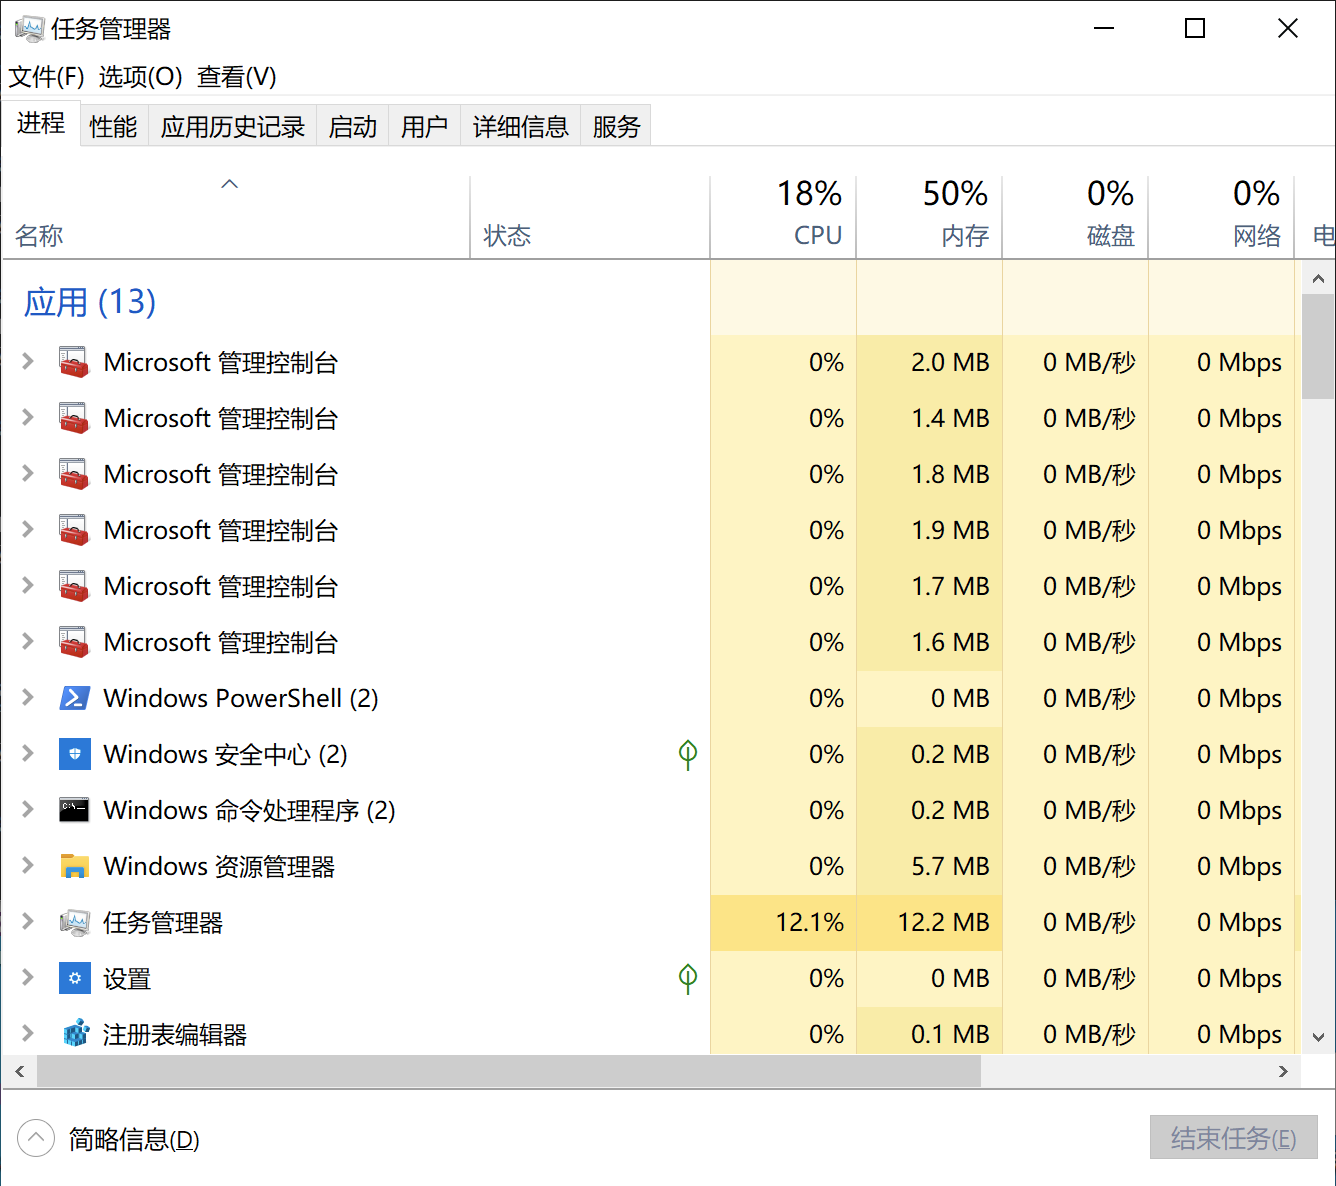Click icon of Microsoft 管理控制台 using 1.4 MB
This screenshot has height=1186, width=1336.
(74, 418)
